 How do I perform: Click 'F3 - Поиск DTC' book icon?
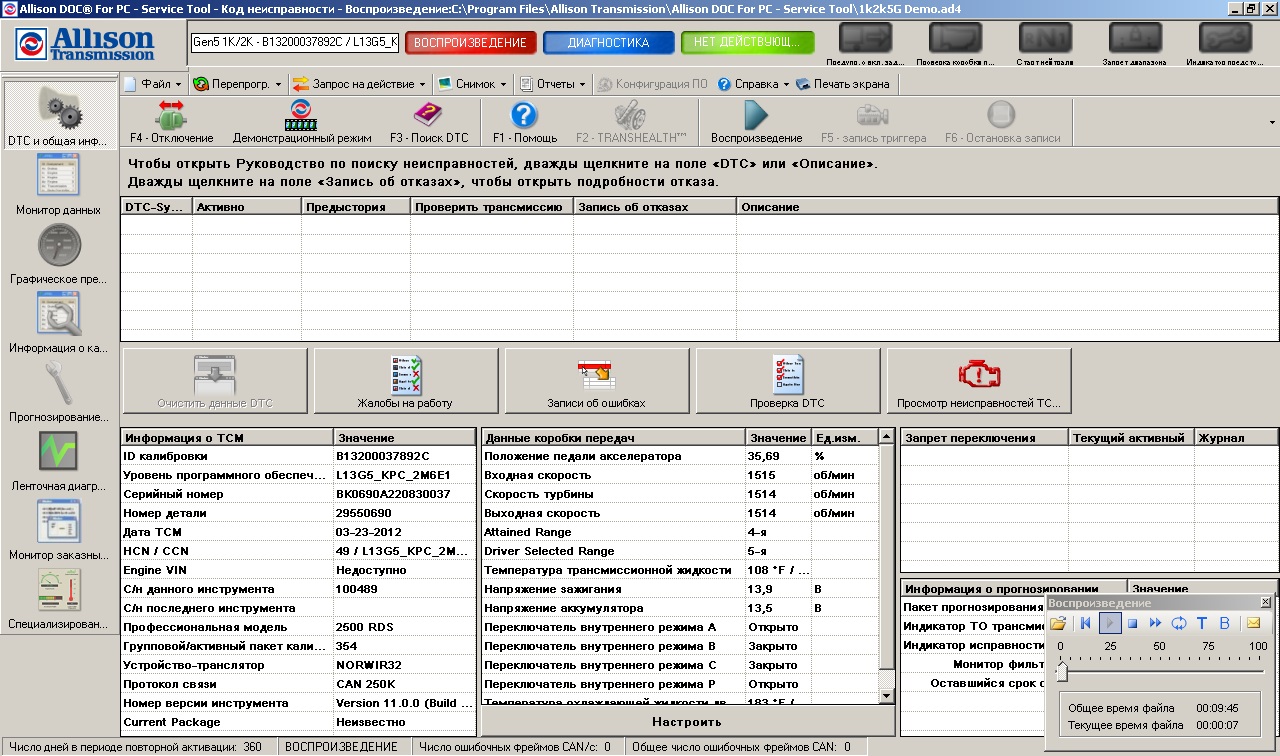click(x=429, y=122)
